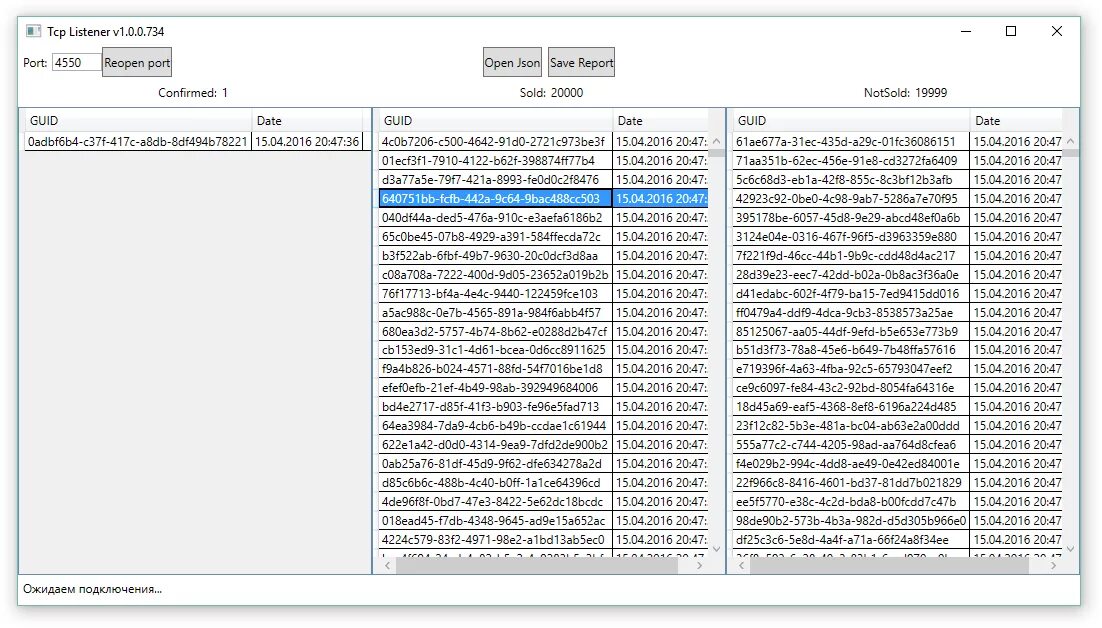Viewport: 1102px width, 628px height.
Task: Save the report
Action: [581, 63]
